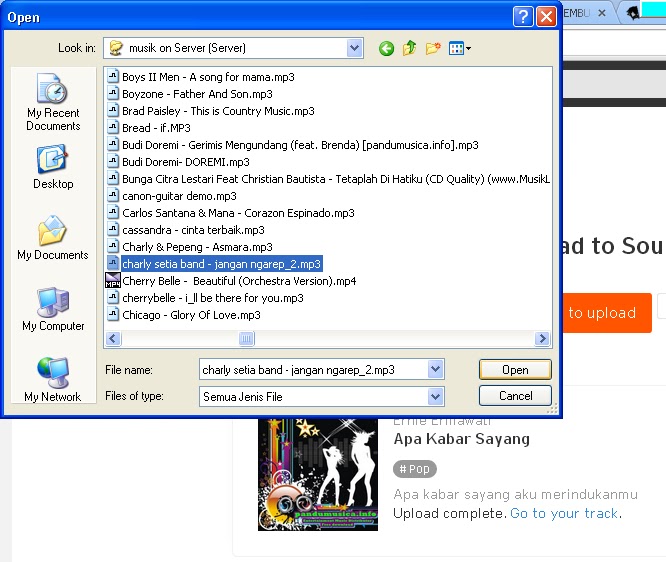This screenshot has height=562, width=666.
Task: Click the scroll left arrow
Action: coord(113,339)
